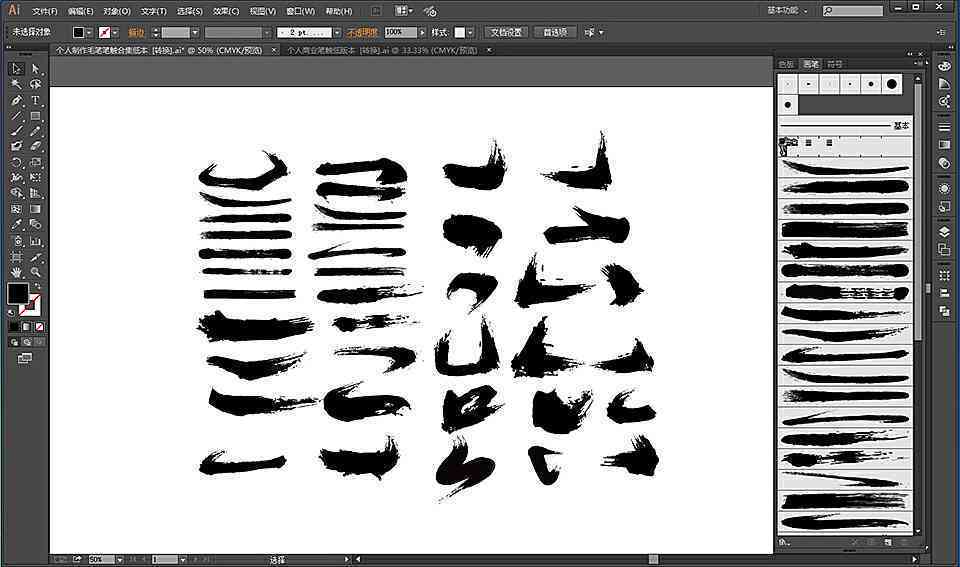Image resolution: width=960 pixels, height=567 pixels.
Task: Select the Lasso tool
Action: [x=36, y=84]
